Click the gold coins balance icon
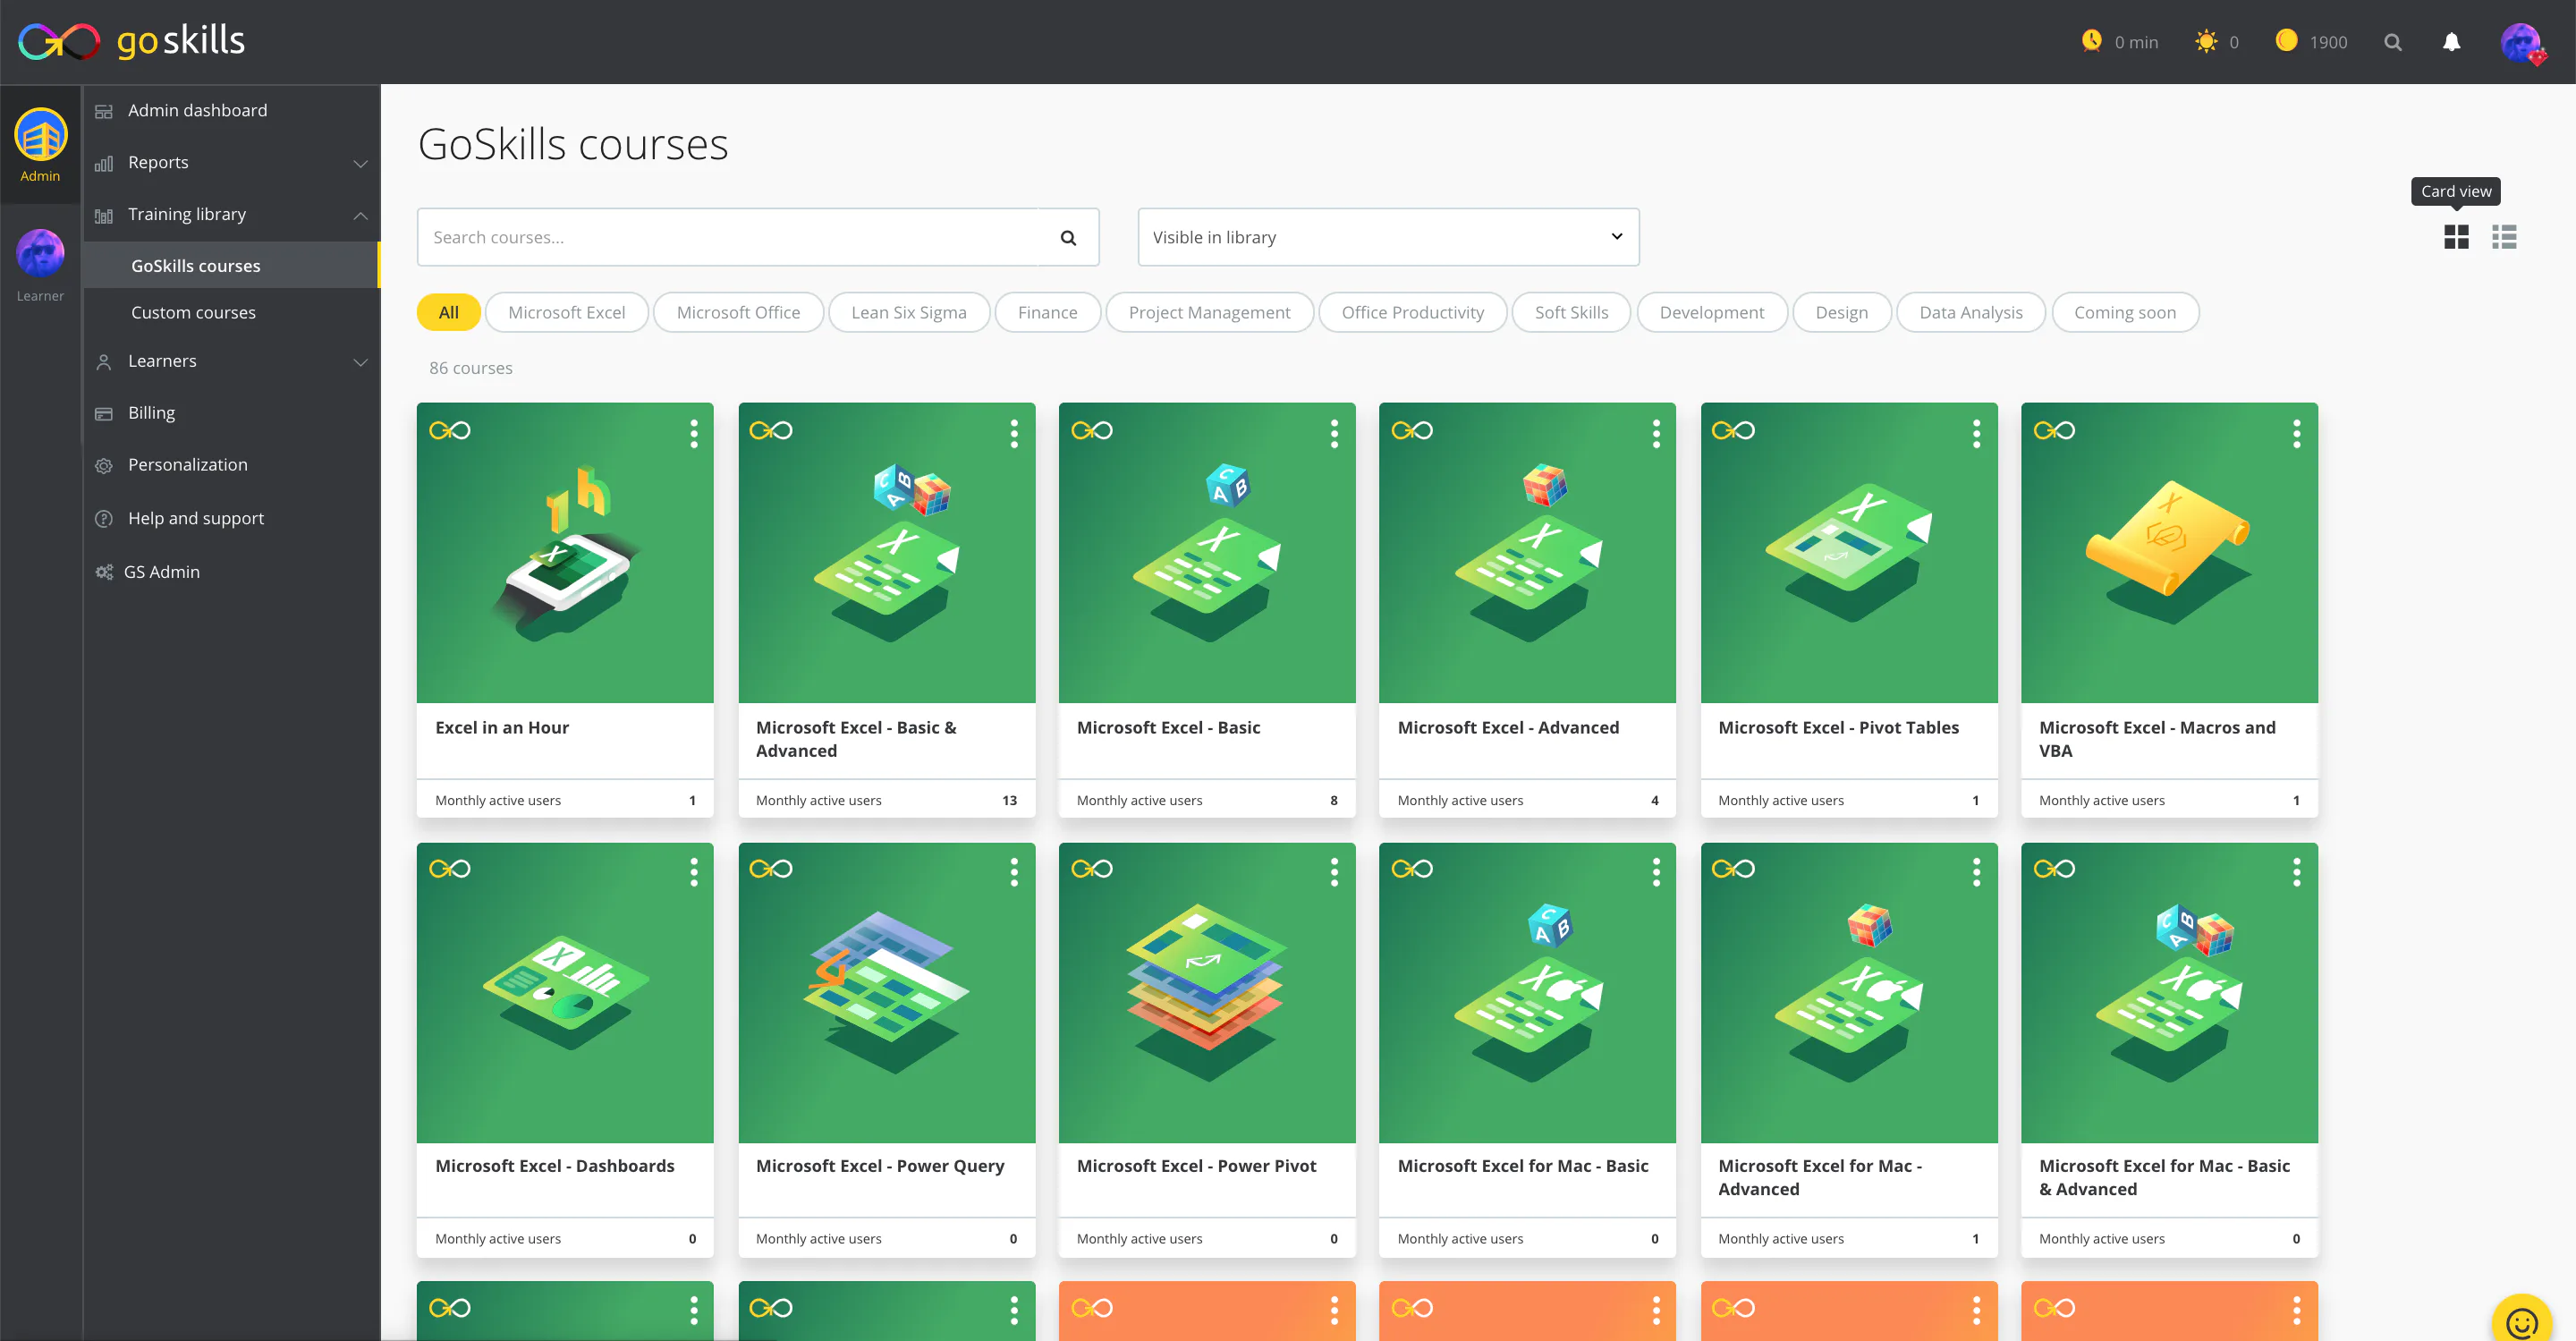 pyautogui.click(x=2286, y=41)
